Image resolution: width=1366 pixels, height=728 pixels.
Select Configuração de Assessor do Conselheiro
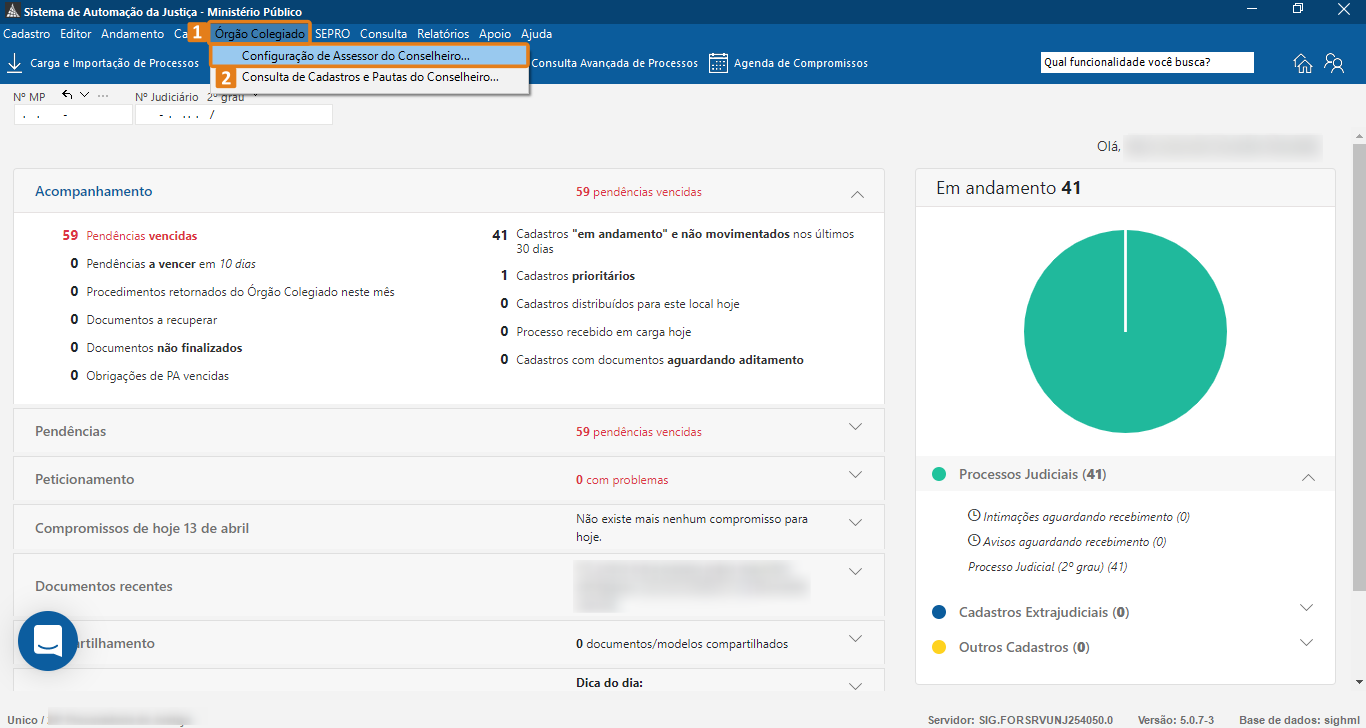pyautogui.click(x=370, y=55)
